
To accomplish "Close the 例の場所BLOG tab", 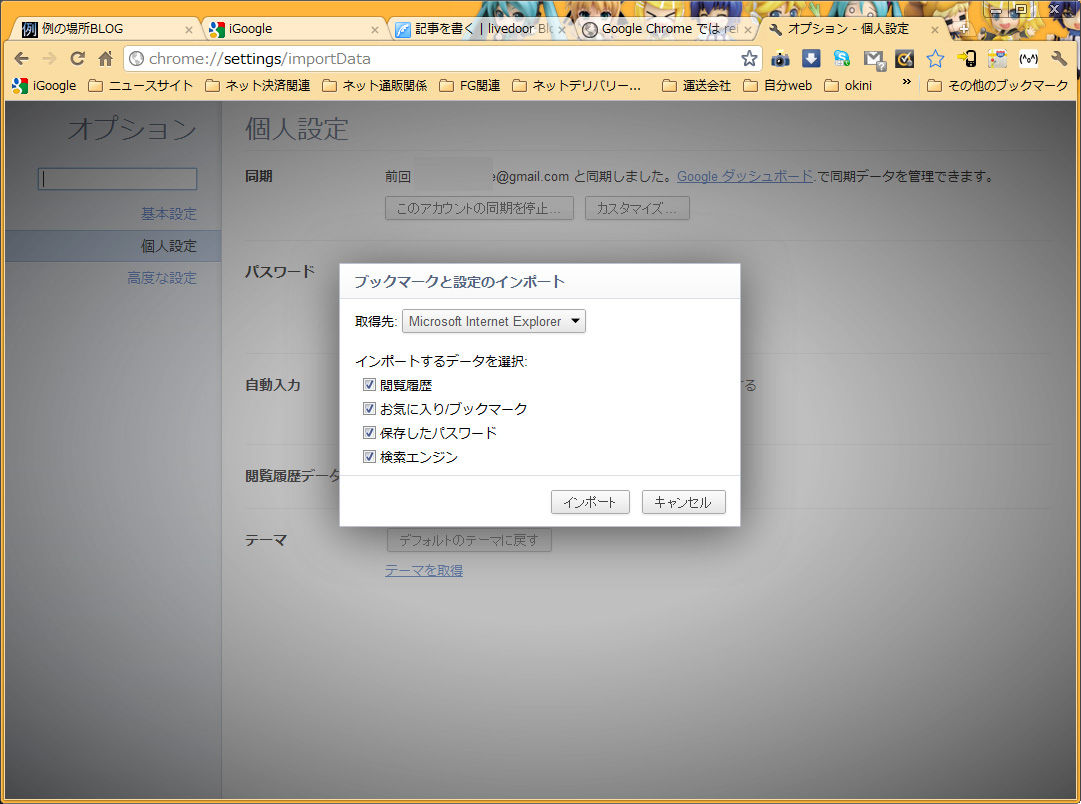I will 189,30.
